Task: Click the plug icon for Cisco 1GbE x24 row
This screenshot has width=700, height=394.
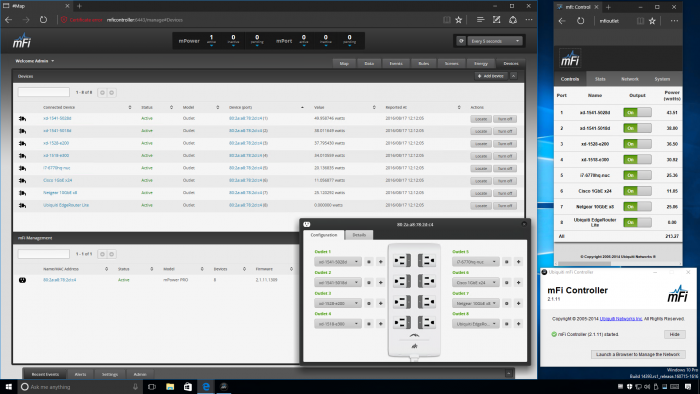Action: 22,180
